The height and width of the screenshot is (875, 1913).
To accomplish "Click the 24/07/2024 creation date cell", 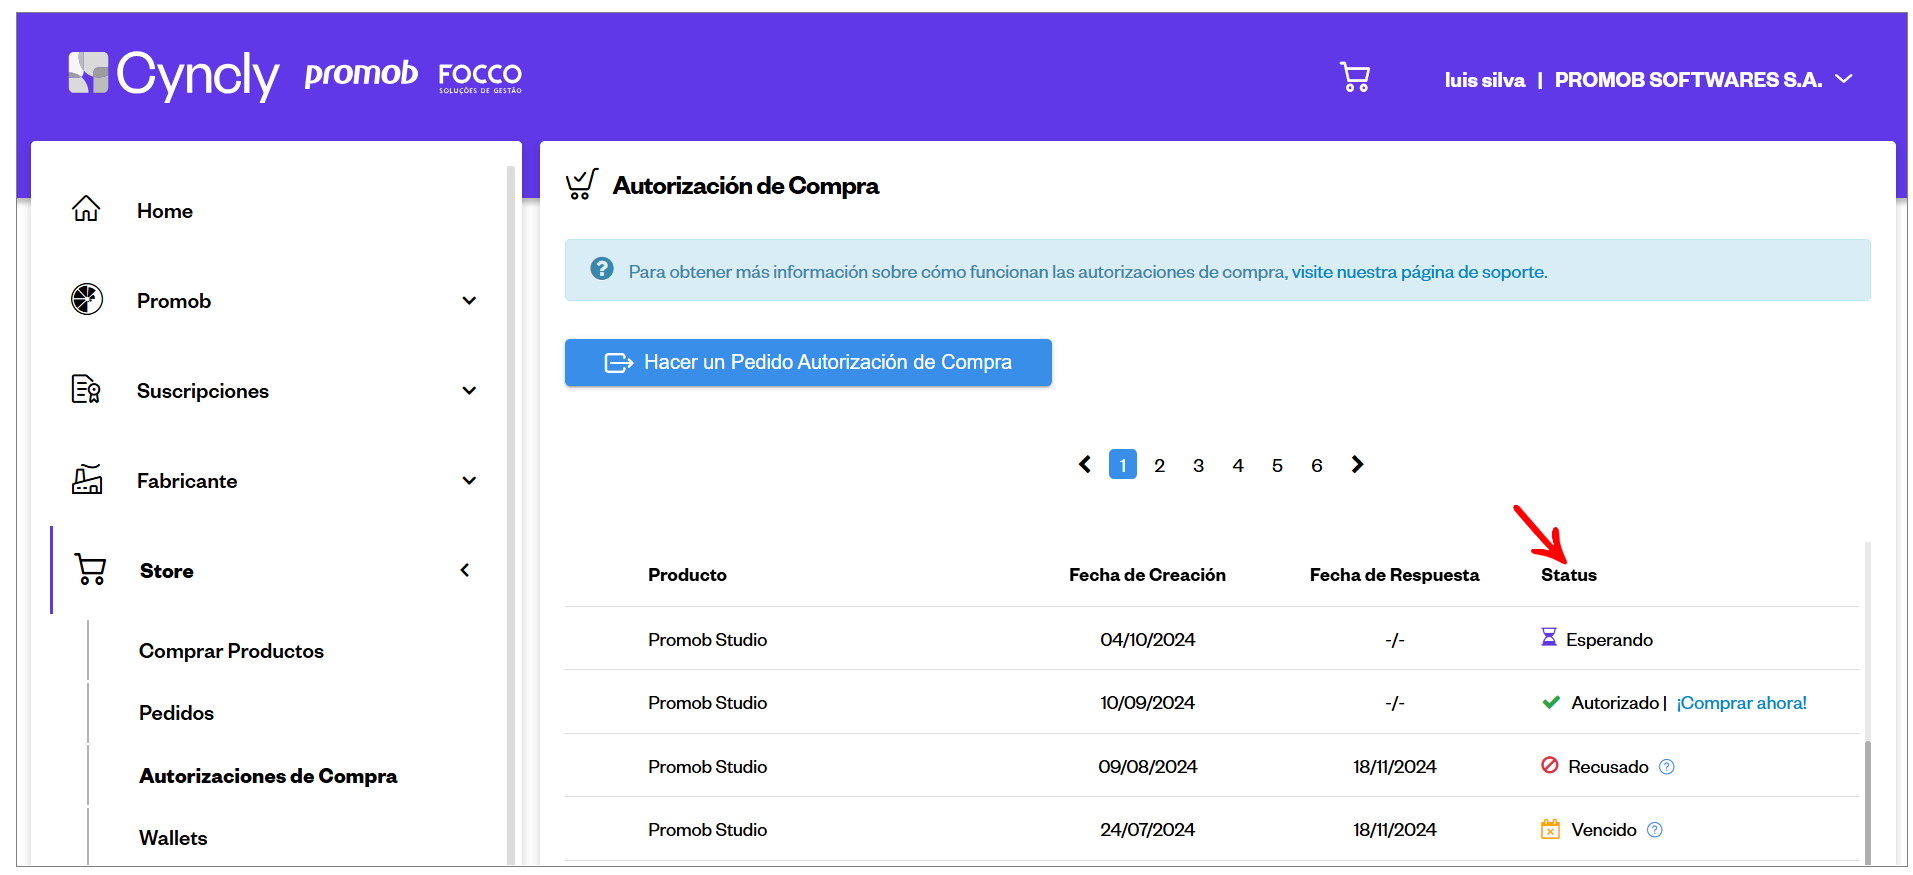I will pyautogui.click(x=1147, y=830).
